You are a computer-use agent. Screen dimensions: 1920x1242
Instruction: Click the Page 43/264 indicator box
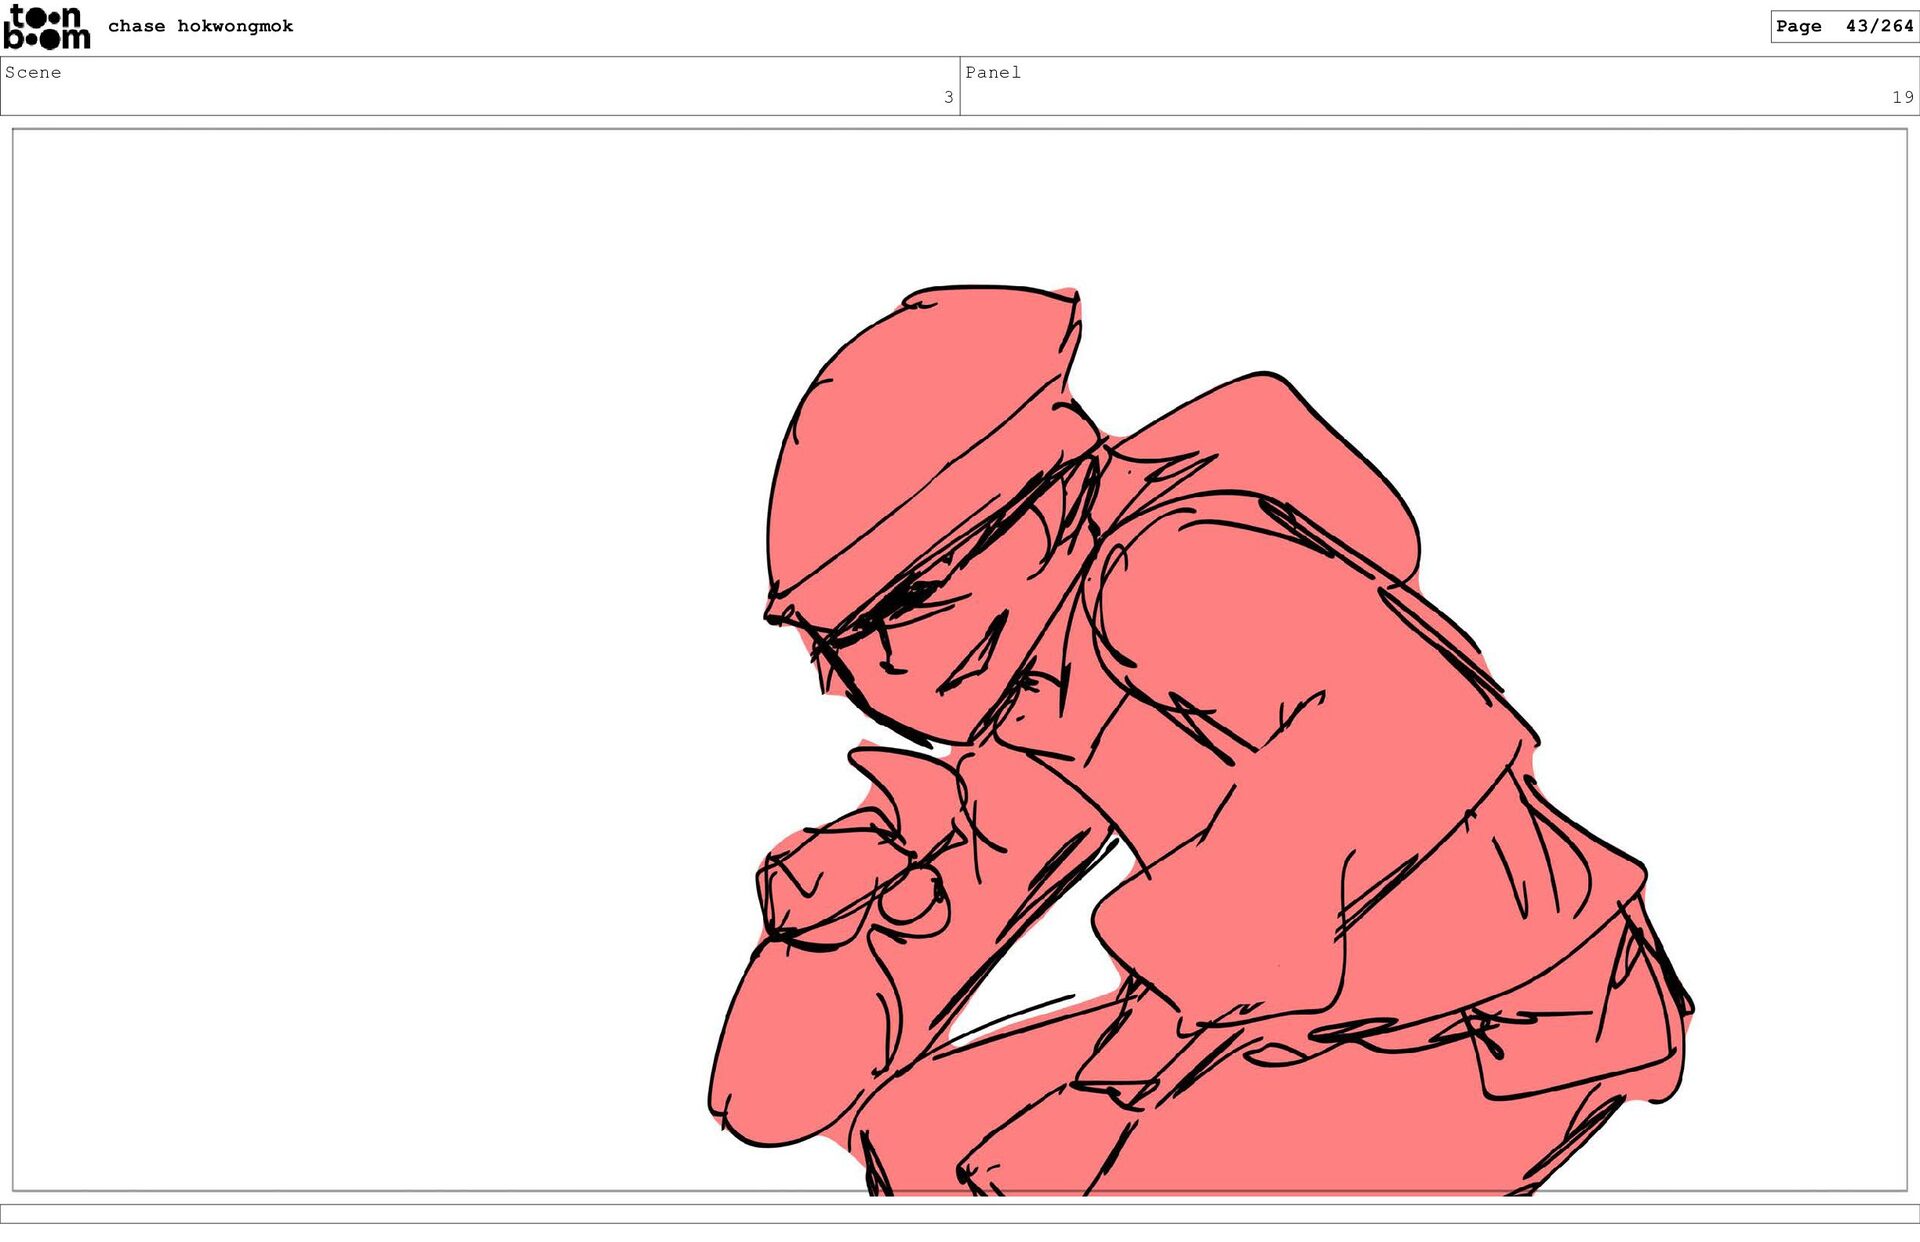1843,26
